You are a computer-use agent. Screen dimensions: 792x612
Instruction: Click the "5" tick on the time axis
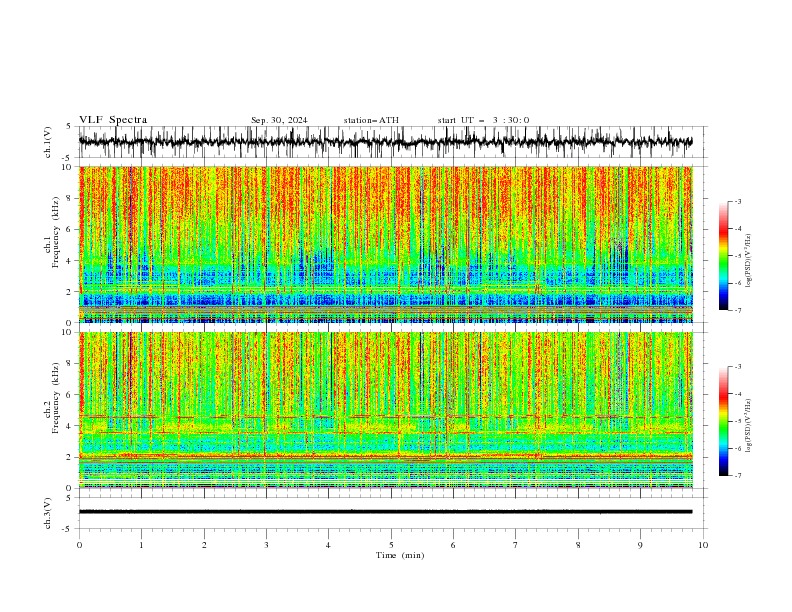[391, 545]
